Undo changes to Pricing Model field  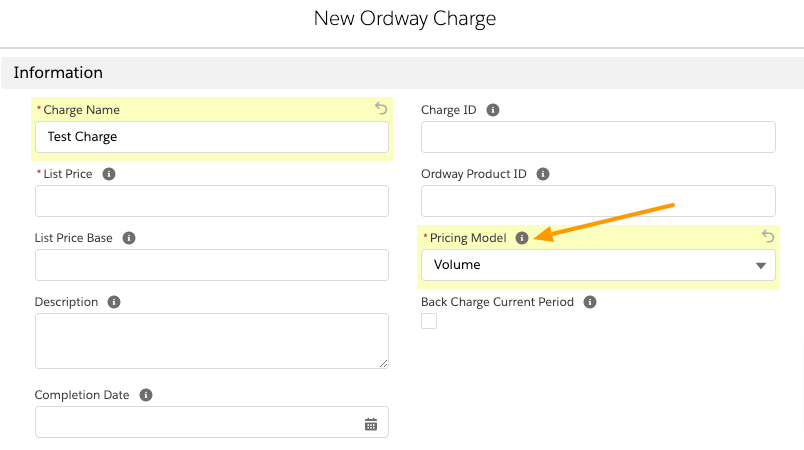768,236
